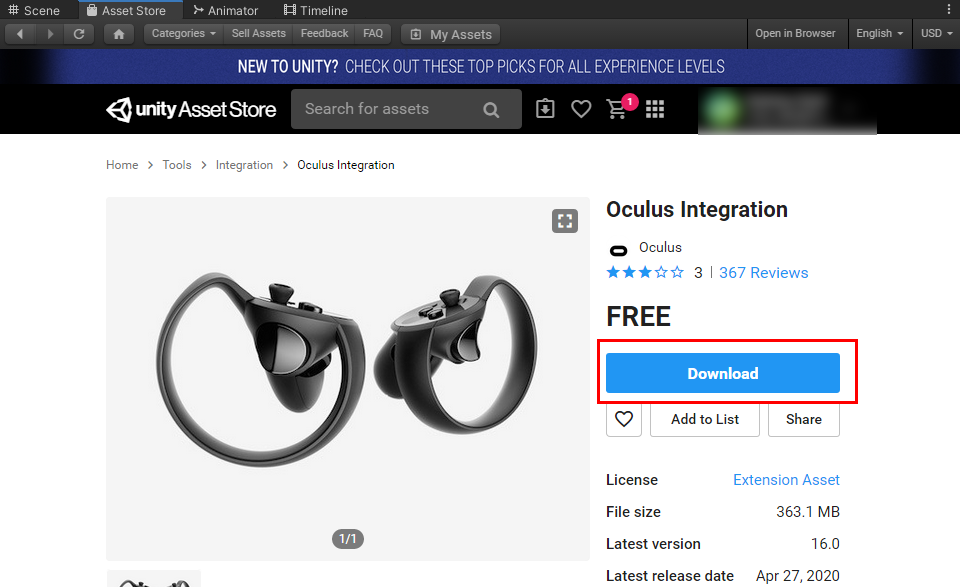Open the wishlist heart in header
960x587 pixels.
pyautogui.click(x=581, y=109)
